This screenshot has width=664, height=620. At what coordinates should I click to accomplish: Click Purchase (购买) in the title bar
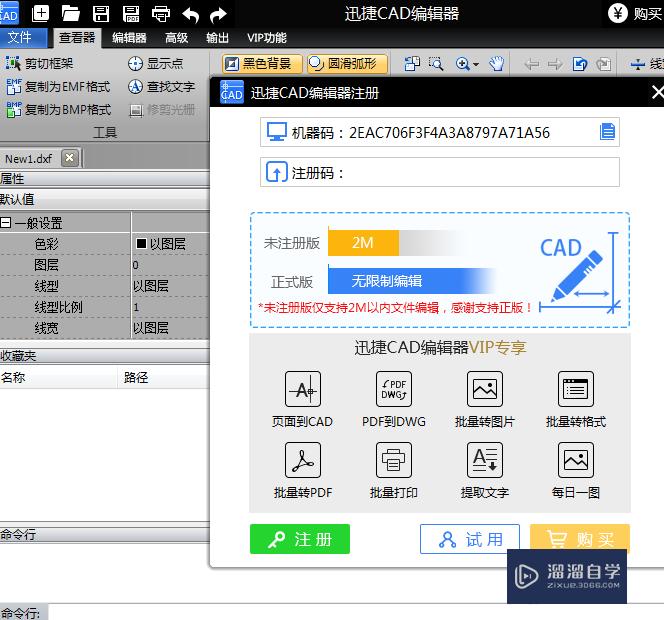(x=635, y=14)
